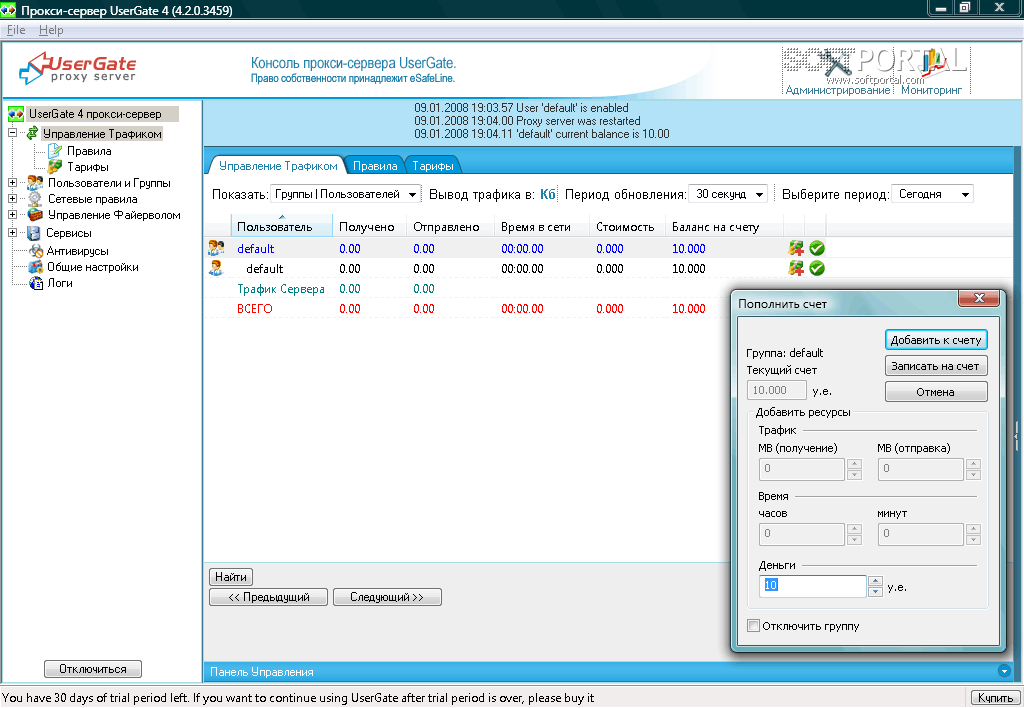
Task: Sort by the Пользователь column header
Action: (x=281, y=226)
